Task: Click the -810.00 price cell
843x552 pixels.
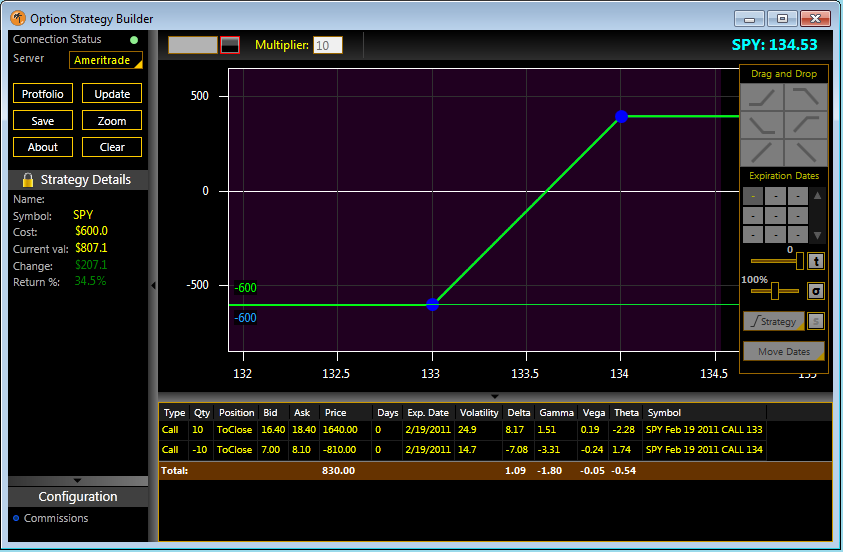Action: pyautogui.click(x=339, y=449)
